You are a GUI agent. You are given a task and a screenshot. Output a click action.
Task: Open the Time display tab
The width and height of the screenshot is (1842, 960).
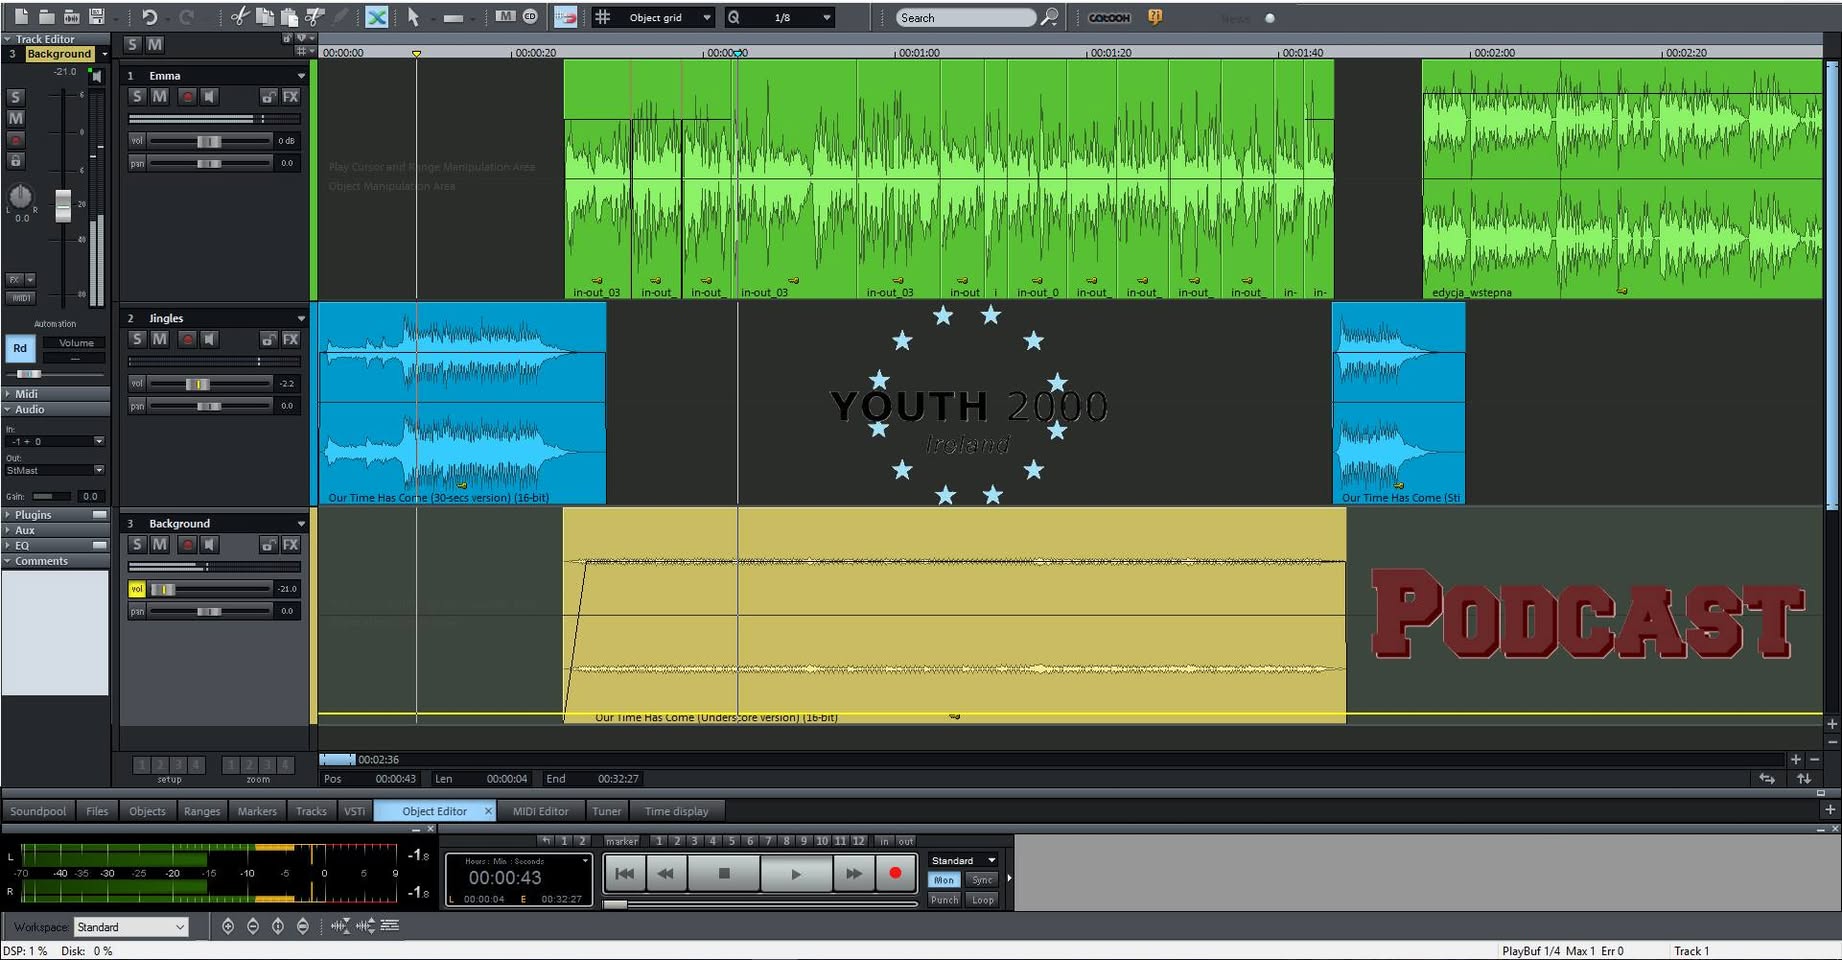click(x=676, y=811)
